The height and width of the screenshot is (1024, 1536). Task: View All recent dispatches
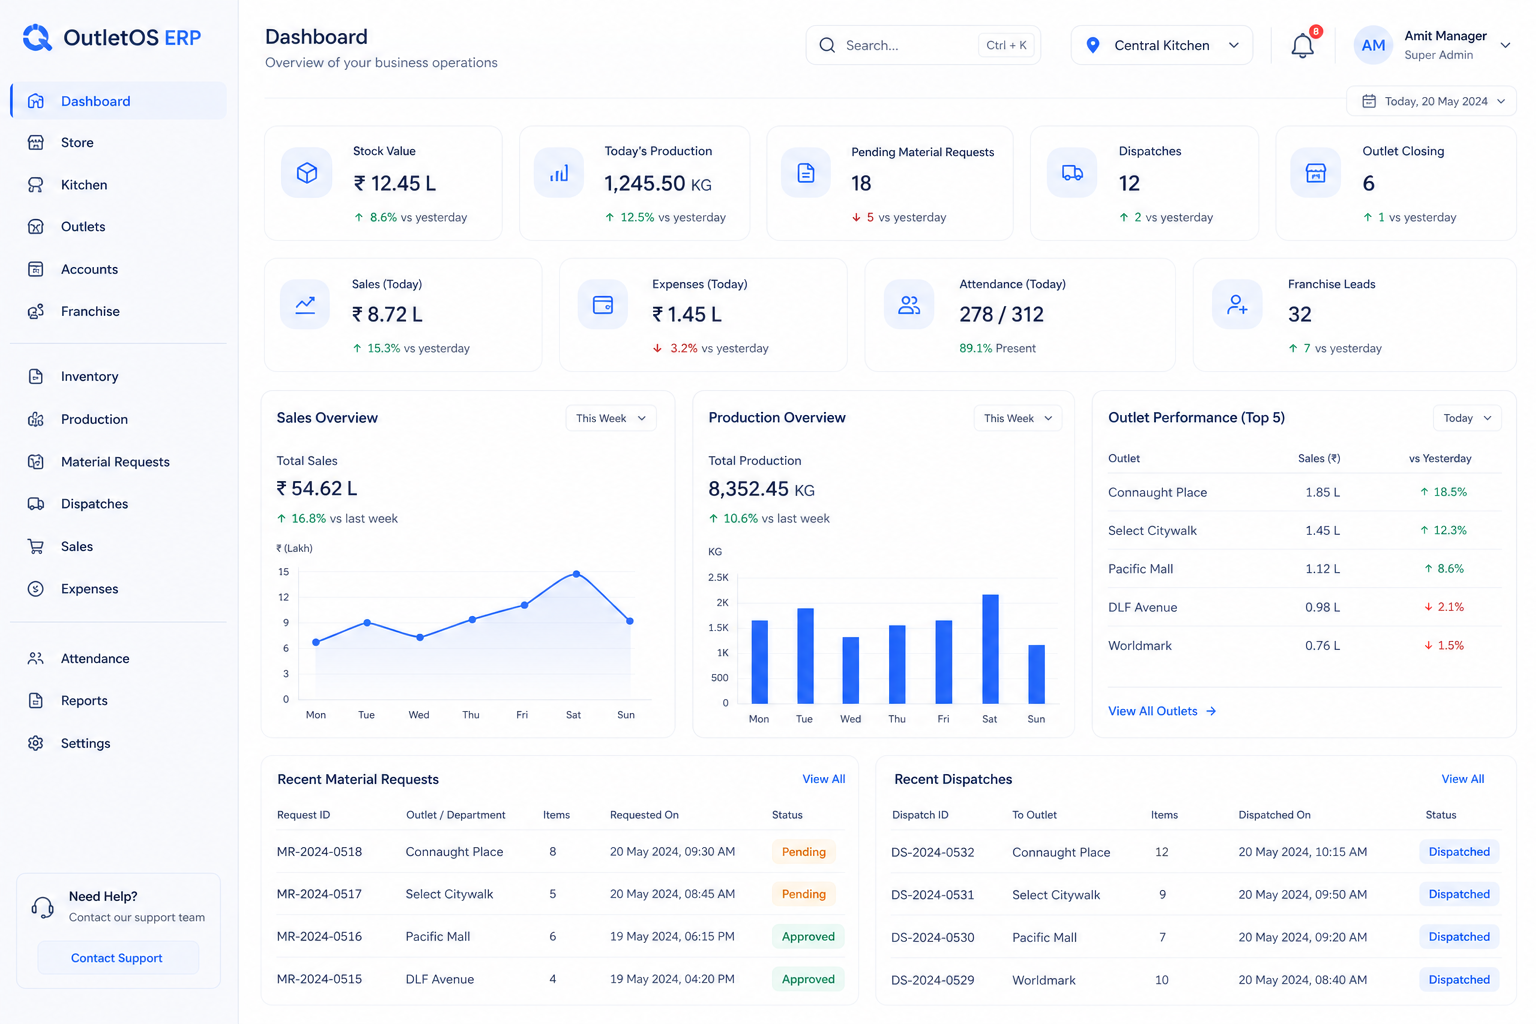click(x=1463, y=779)
